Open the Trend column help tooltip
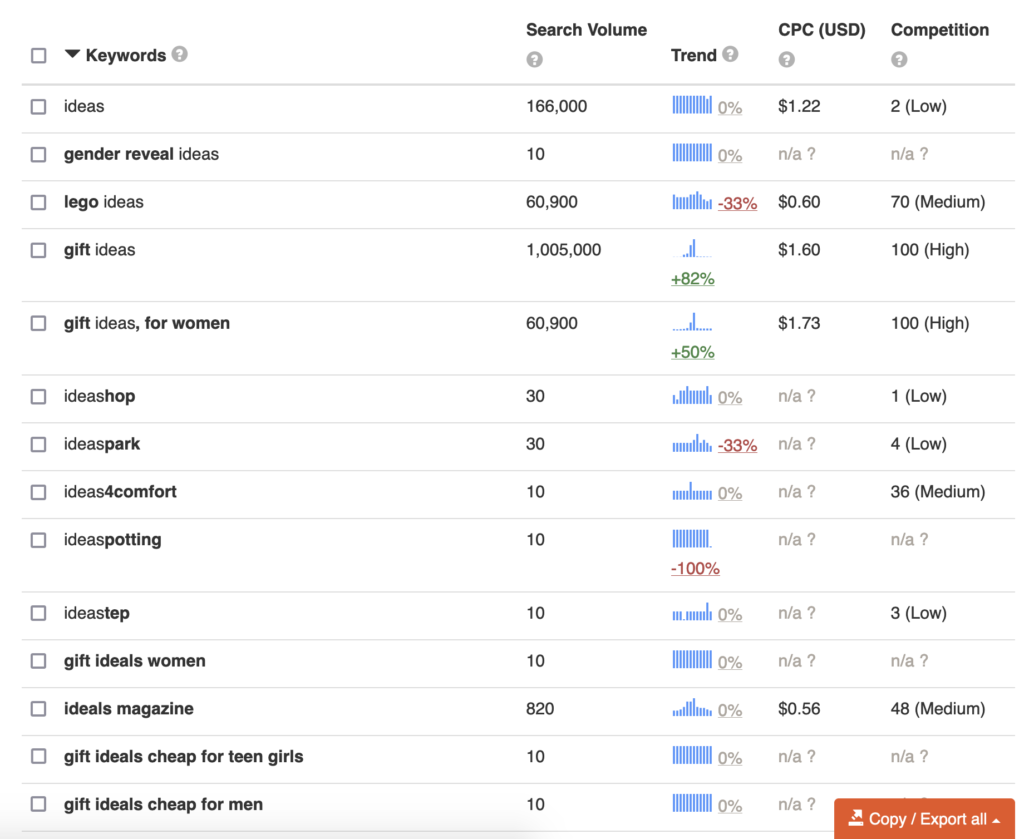Screen dimensions: 1024x839 coord(731,55)
